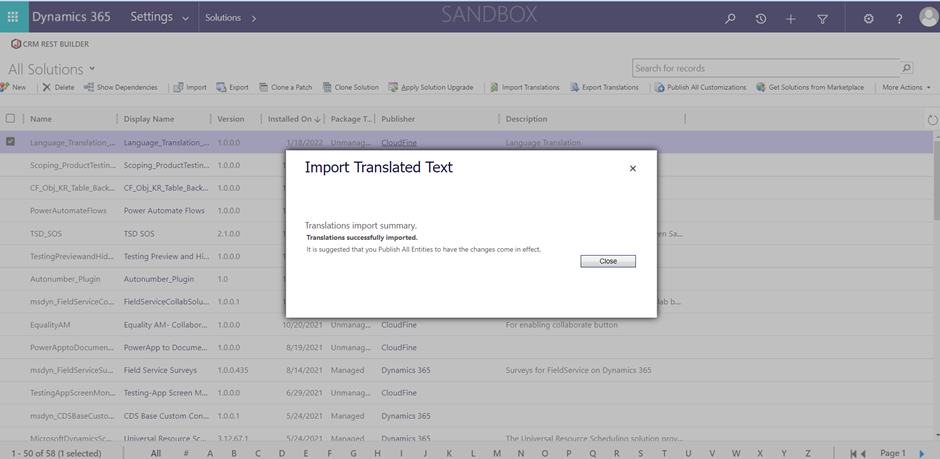Open CRM REST Builder
Image resolution: width=940 pixels, height=459 pixels.
coord(50,44)
